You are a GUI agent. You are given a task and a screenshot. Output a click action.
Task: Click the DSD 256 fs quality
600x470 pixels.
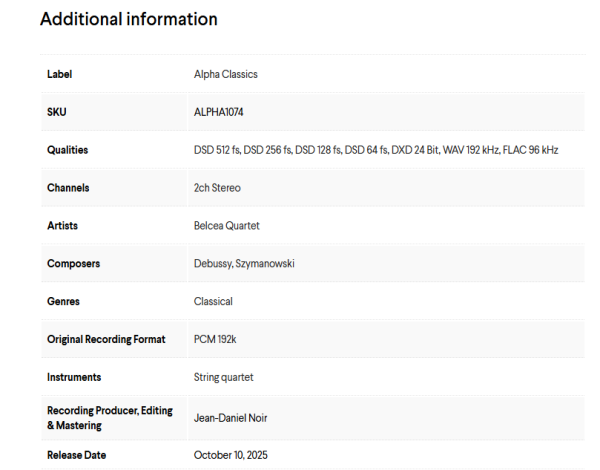pyautogui.click(x=268, y=150)
